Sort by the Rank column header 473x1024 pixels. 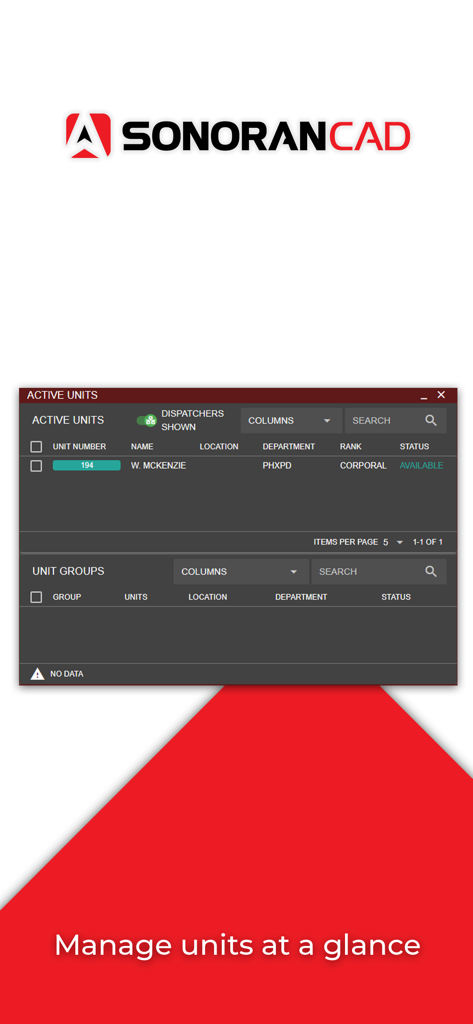(351, 447)
